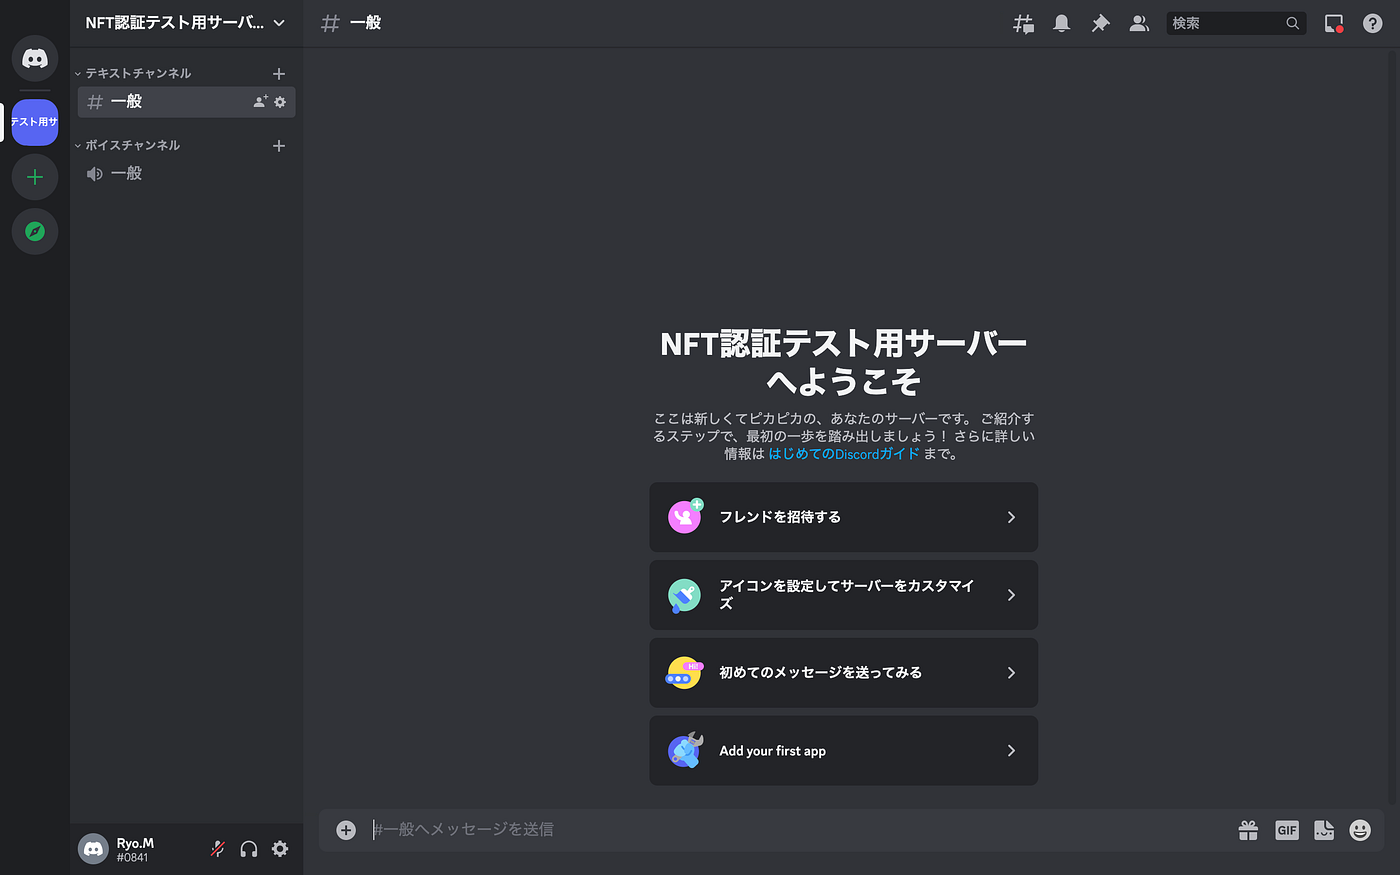Select the # 一般 text channel
This screenshot has height=875, width=1400.
pos(186,102)
